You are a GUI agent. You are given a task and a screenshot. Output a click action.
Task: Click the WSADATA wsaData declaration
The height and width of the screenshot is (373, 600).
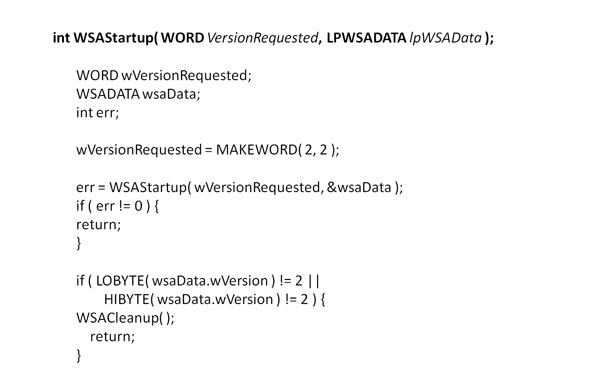point(138,94)
